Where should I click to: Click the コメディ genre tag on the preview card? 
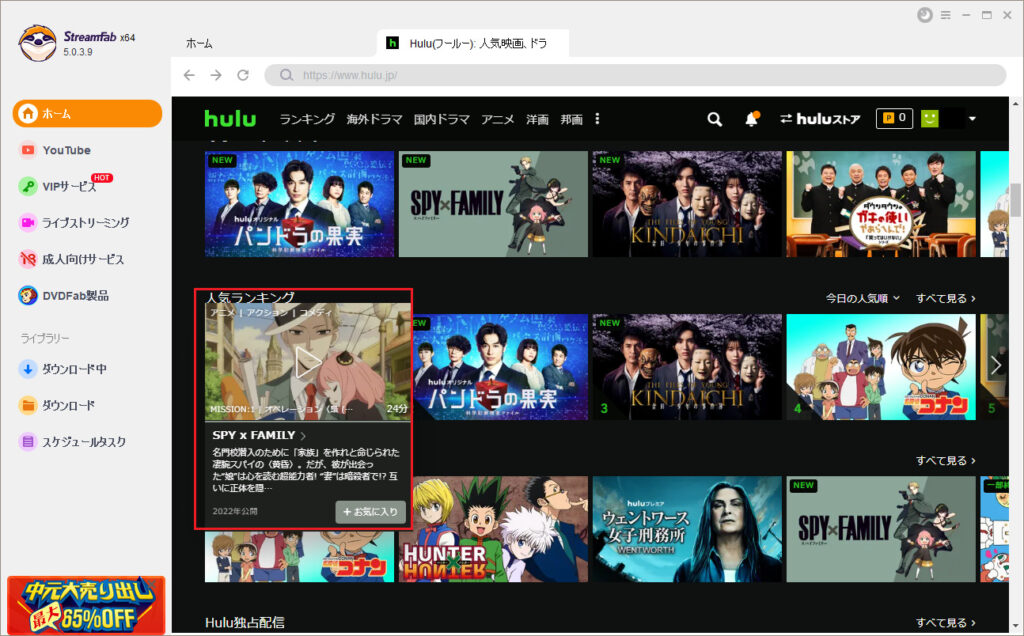click(x=315, y=312)
